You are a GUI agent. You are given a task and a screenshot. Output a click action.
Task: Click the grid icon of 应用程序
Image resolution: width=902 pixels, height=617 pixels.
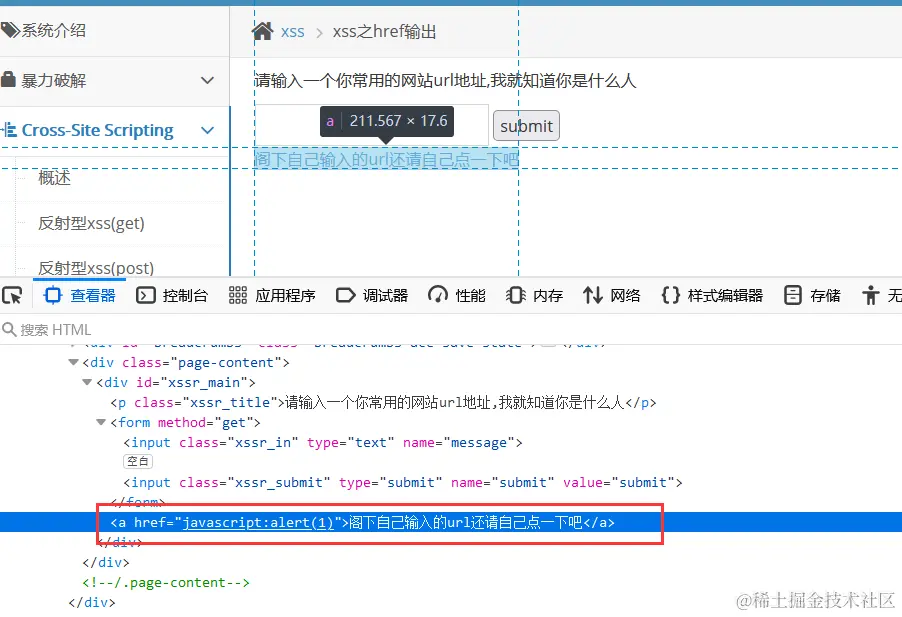click(238, 296)
